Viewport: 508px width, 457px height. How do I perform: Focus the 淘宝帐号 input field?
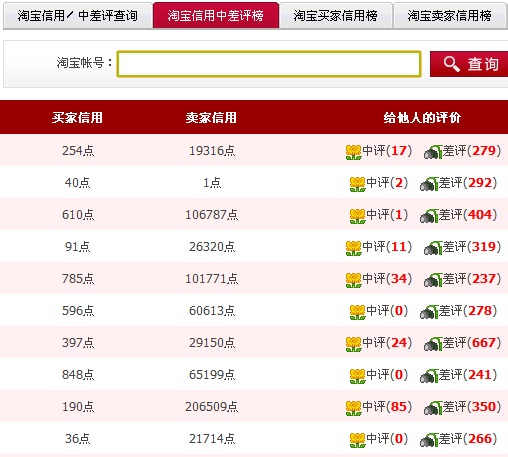coord(269,64)
